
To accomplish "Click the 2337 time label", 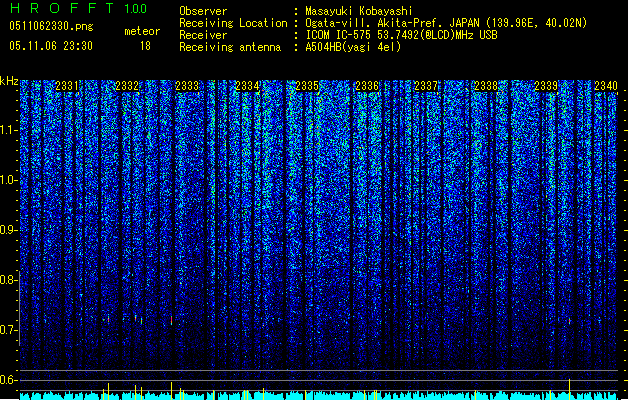I will (426, 86).
